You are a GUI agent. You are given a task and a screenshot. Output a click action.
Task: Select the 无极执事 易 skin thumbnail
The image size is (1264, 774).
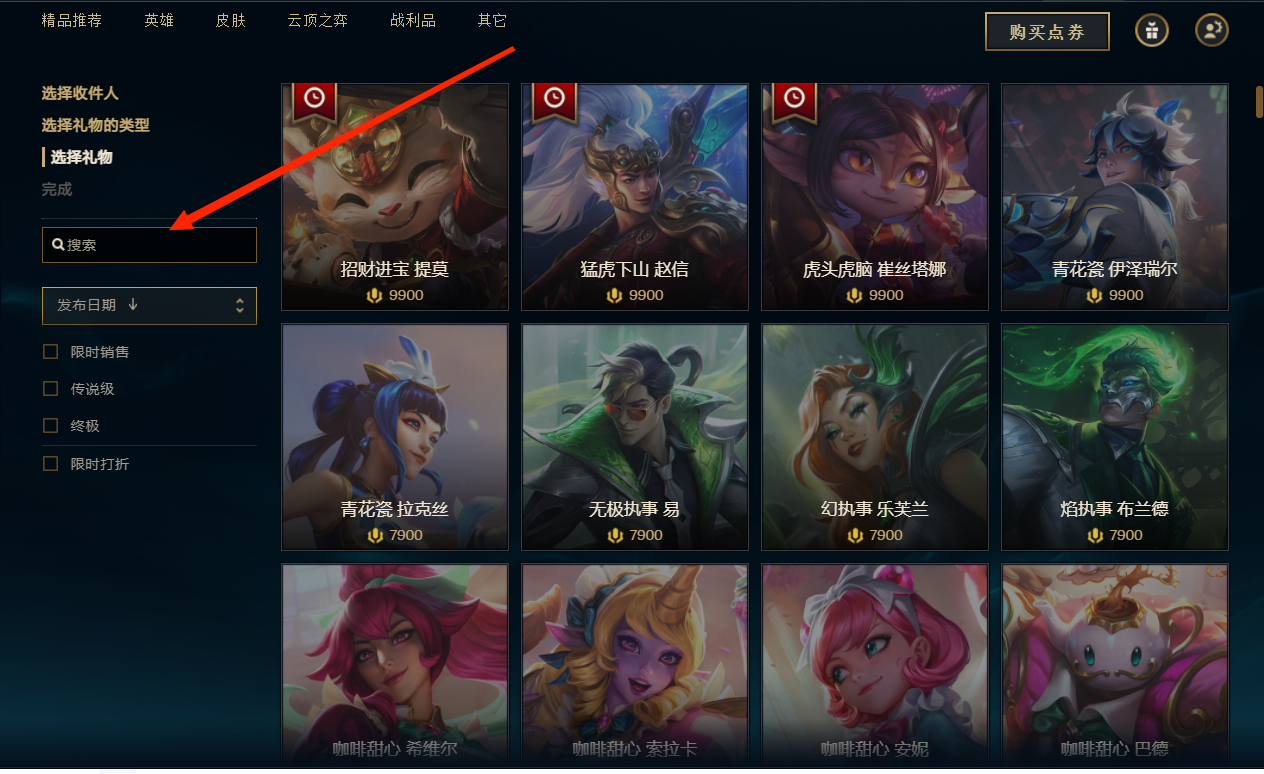pos(635,437)
